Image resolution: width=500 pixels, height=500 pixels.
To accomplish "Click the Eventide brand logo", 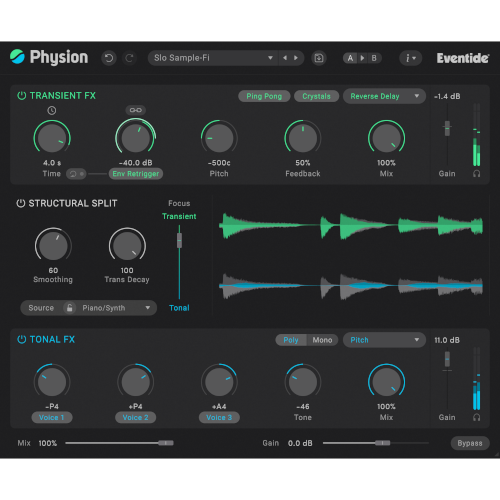I will click(x=463, y=58).
